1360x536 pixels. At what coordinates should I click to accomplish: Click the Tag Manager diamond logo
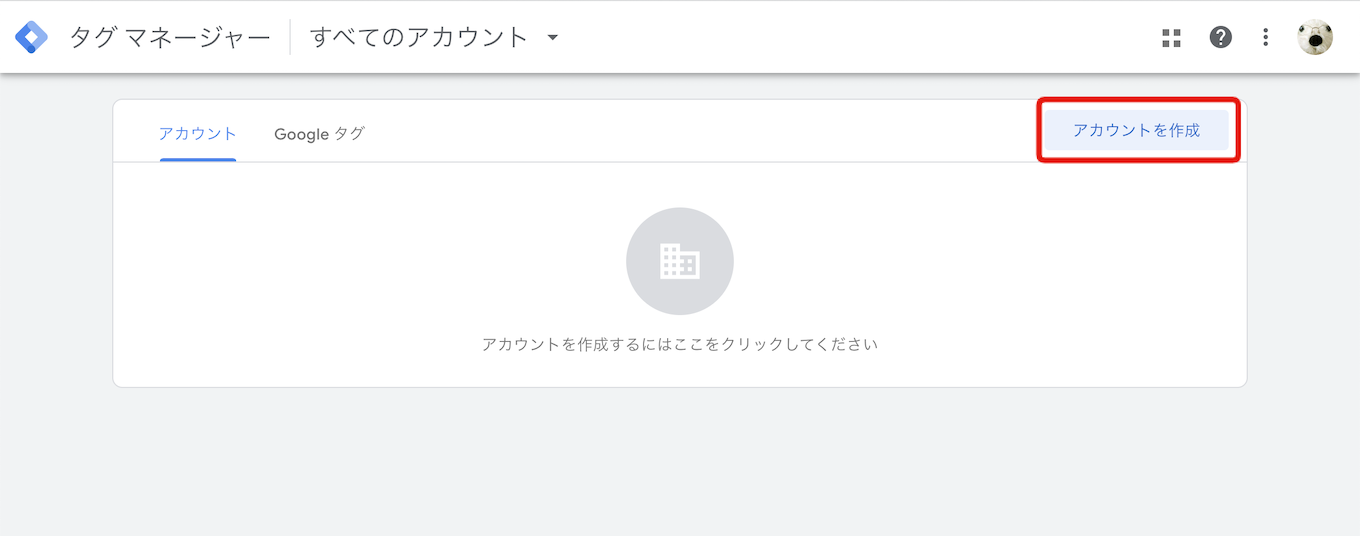[x=31, y=37]
